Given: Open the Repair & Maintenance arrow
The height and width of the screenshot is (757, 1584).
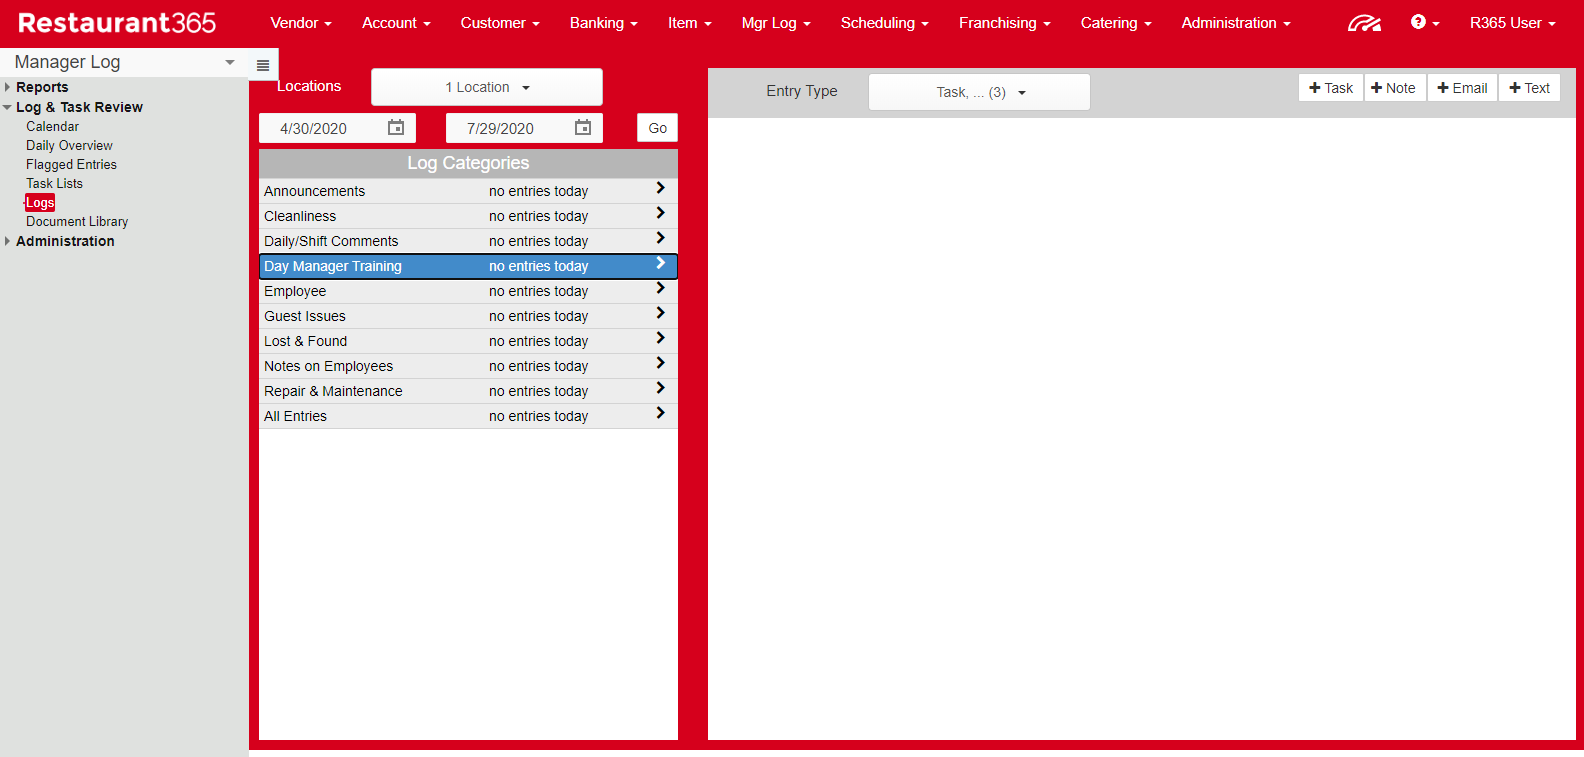Looking at the screenshot, I should pyautogui.click(x=660, y=388).
